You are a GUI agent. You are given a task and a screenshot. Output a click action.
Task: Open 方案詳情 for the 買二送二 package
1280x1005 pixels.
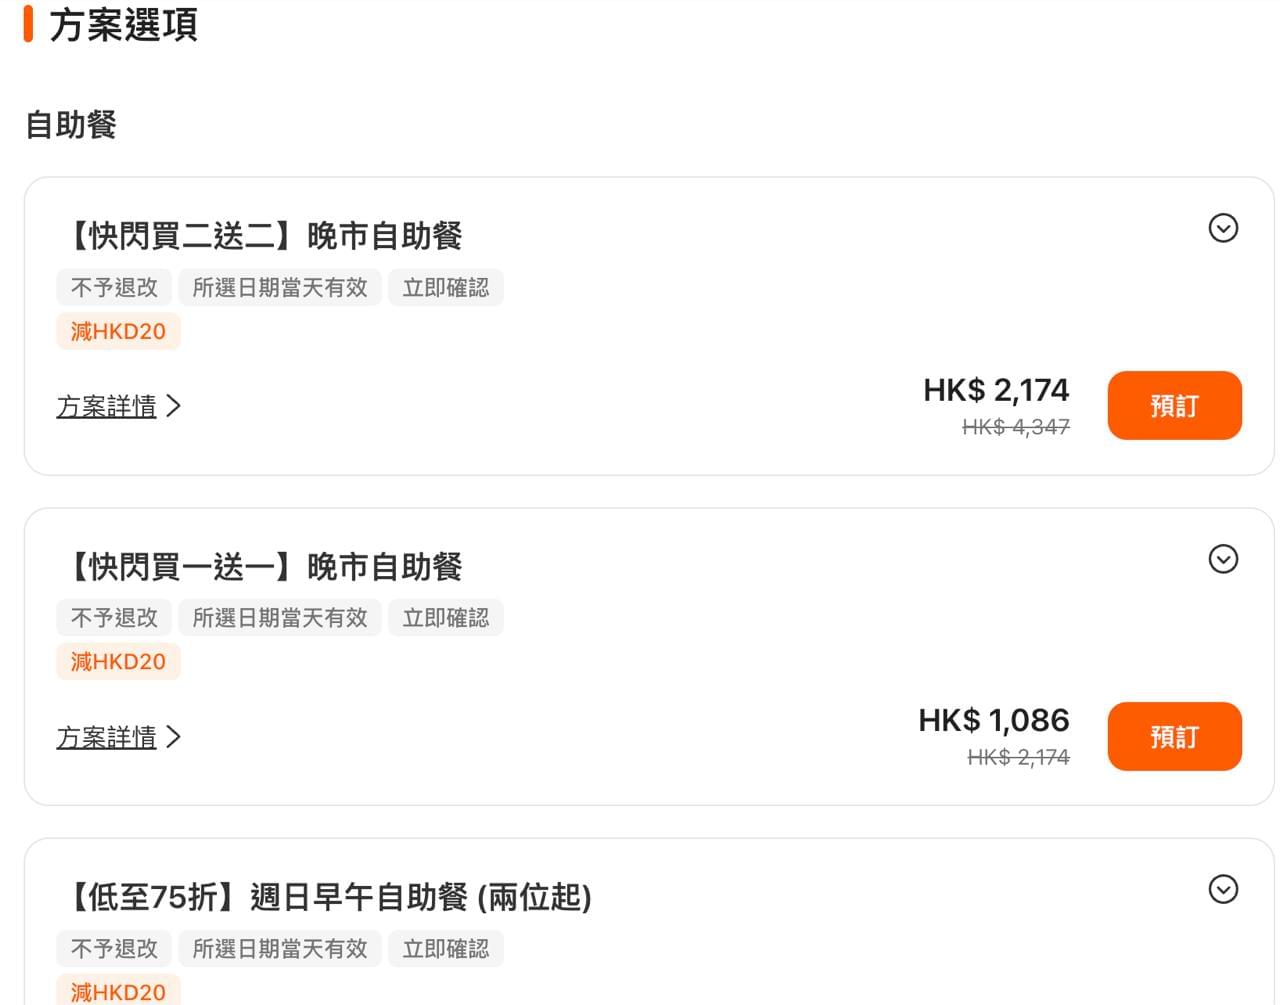point(106,406)
